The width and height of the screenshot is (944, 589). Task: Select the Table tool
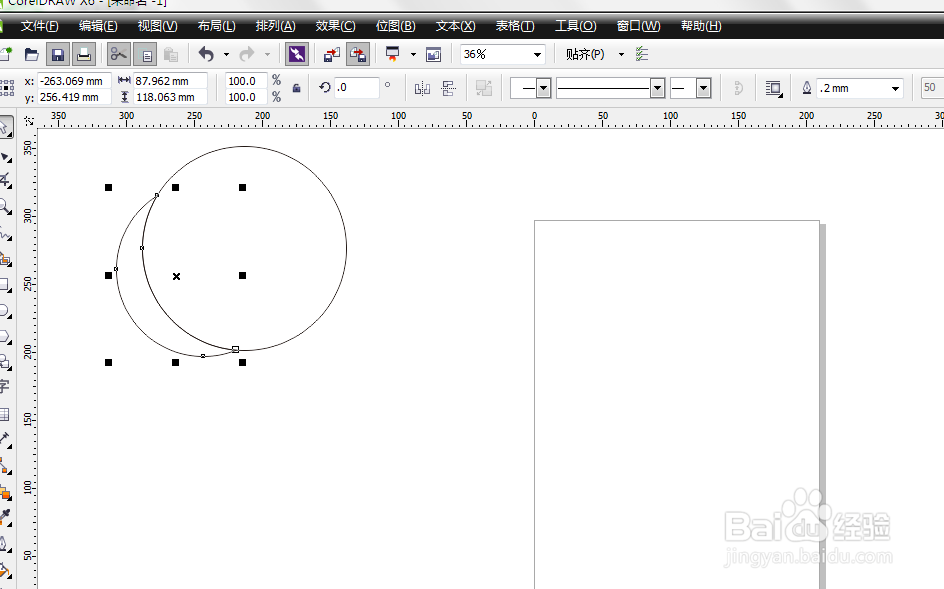click(5, 414)
